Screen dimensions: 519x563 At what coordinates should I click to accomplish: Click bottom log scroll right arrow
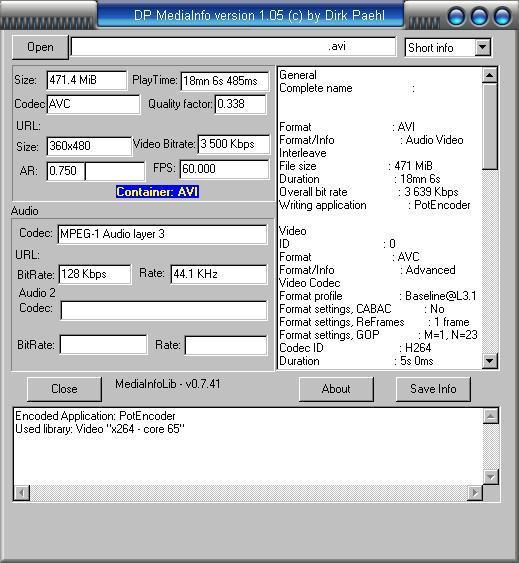point(475,492)
